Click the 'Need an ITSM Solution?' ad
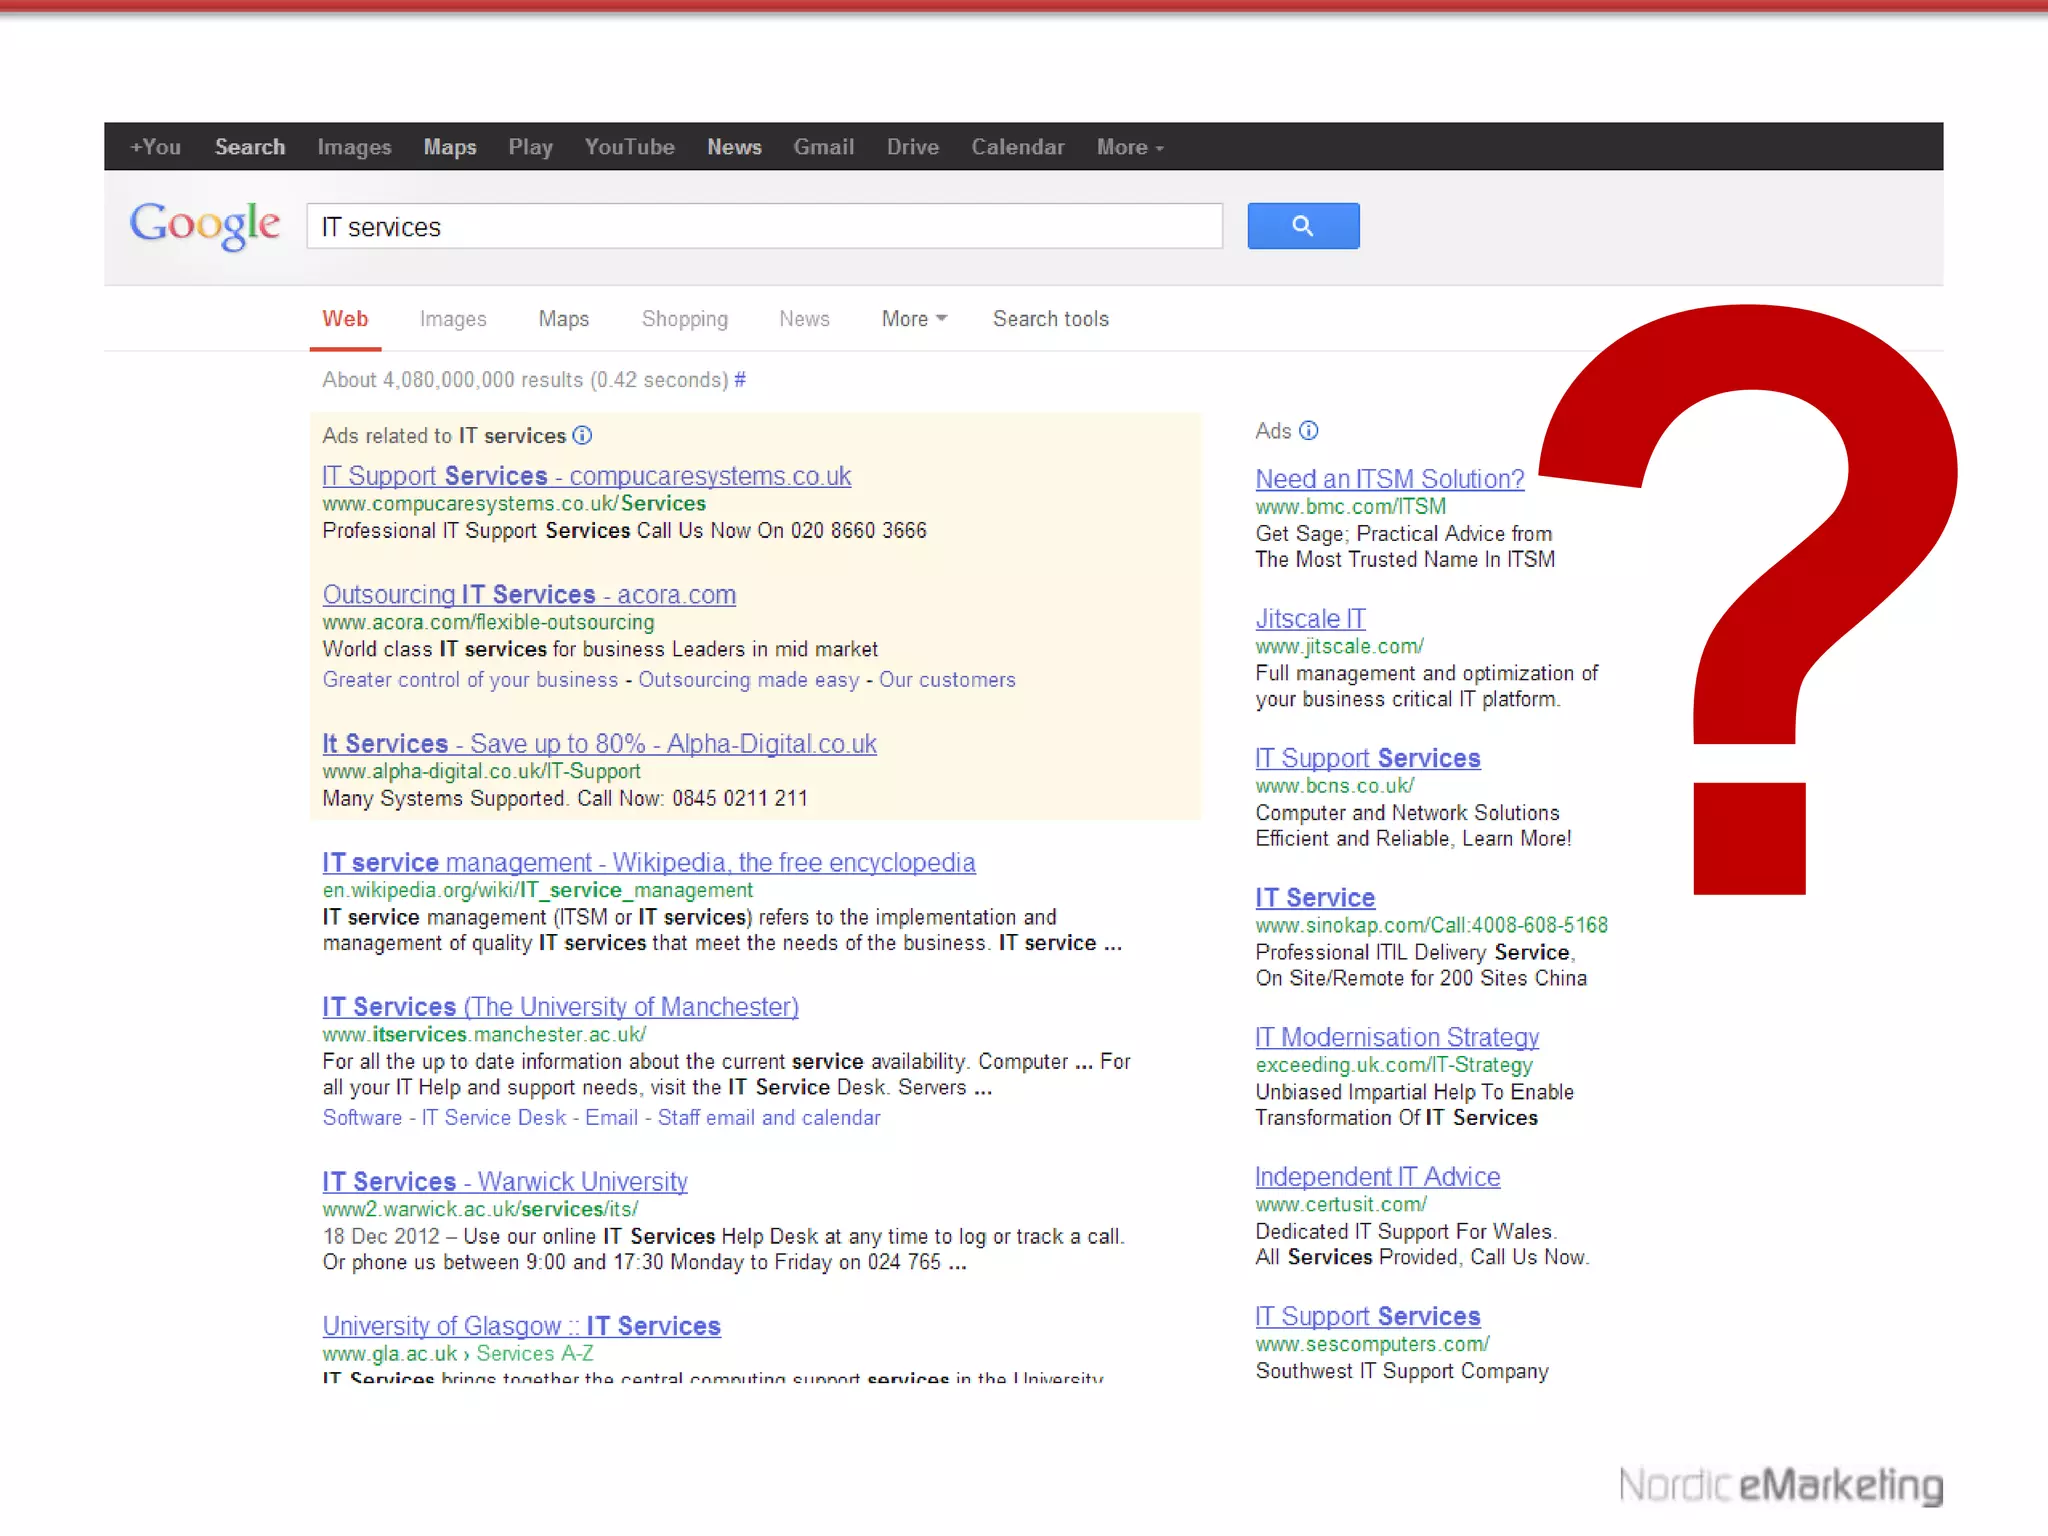Image resolution: width=2048 pixels, height=1536 pixels. (1389, 479)
